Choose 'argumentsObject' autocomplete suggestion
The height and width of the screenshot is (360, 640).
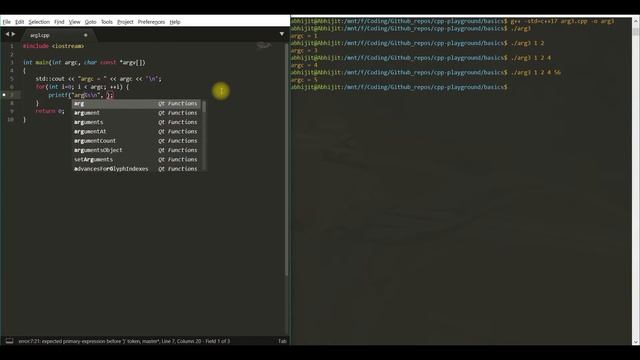click(x=136, y=150)
